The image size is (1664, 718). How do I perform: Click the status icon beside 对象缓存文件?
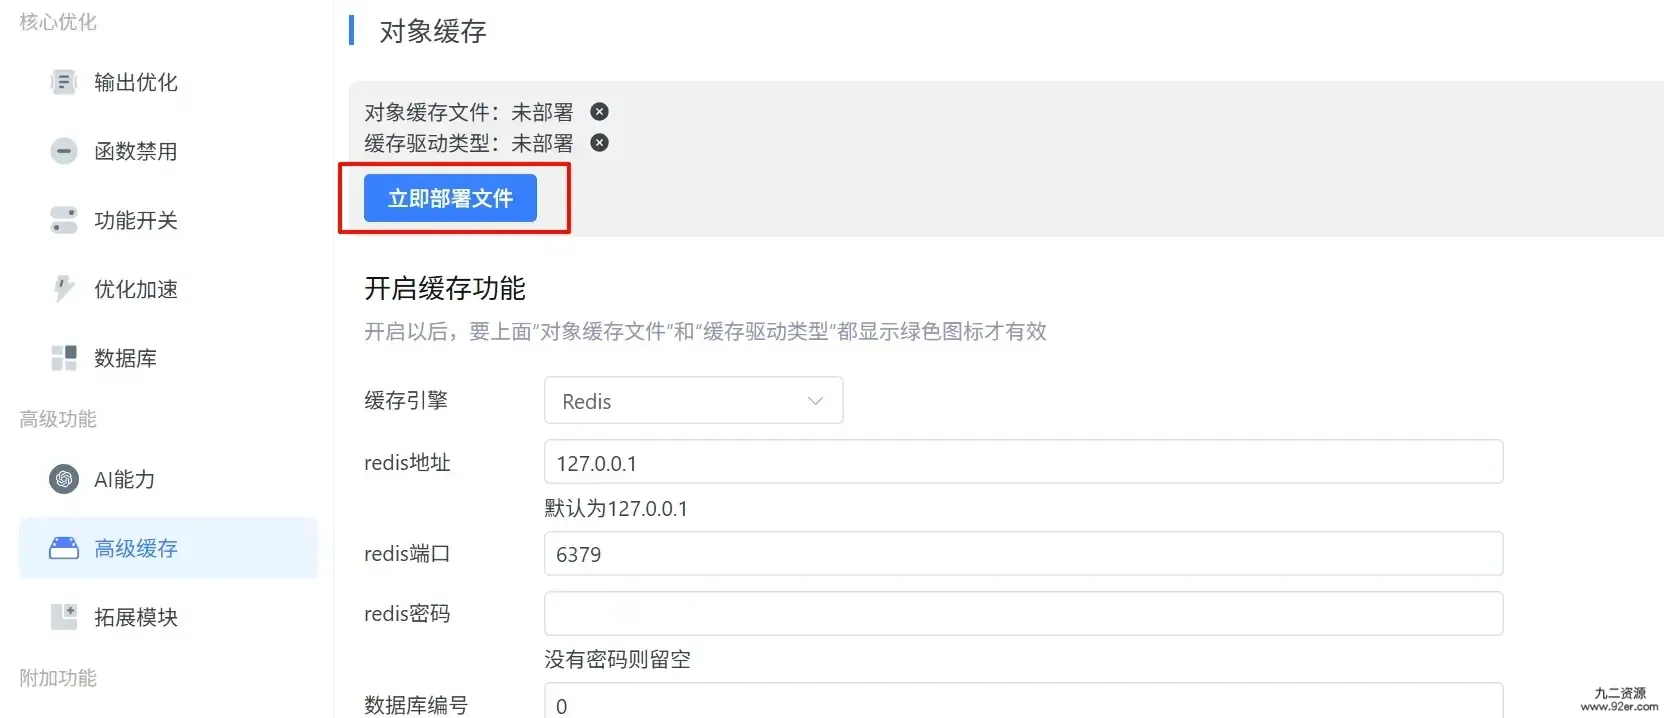pyautogui.click(x=599, y=111)
